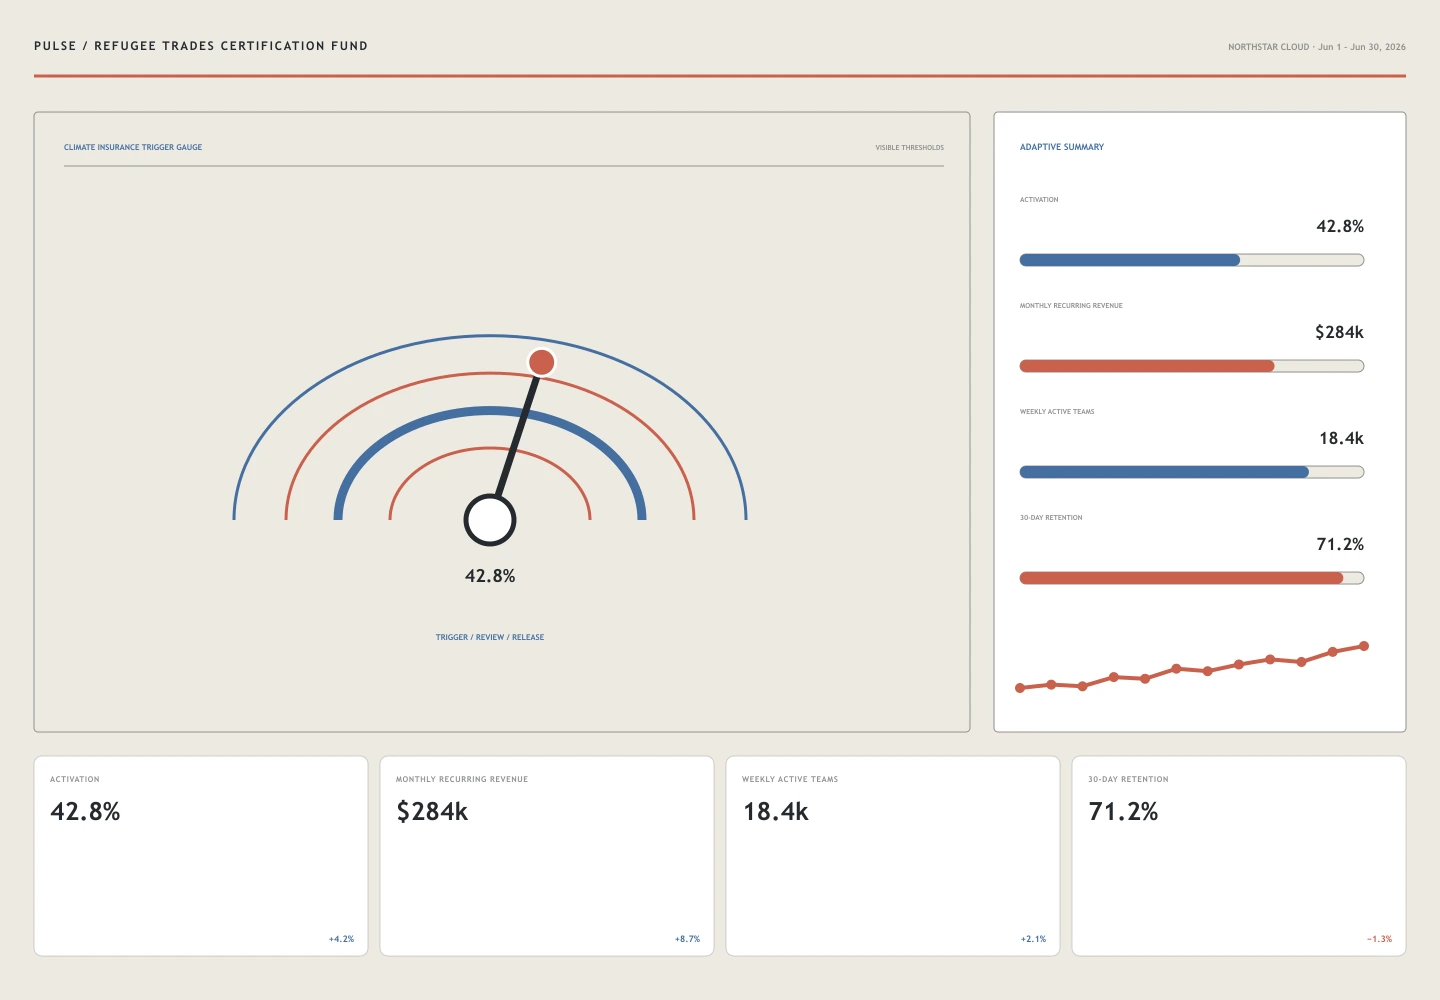This screenshot has width=1440, height=1000.
Task: Open the Adaptive Summary heading
Action: [x=1062, y=147]
